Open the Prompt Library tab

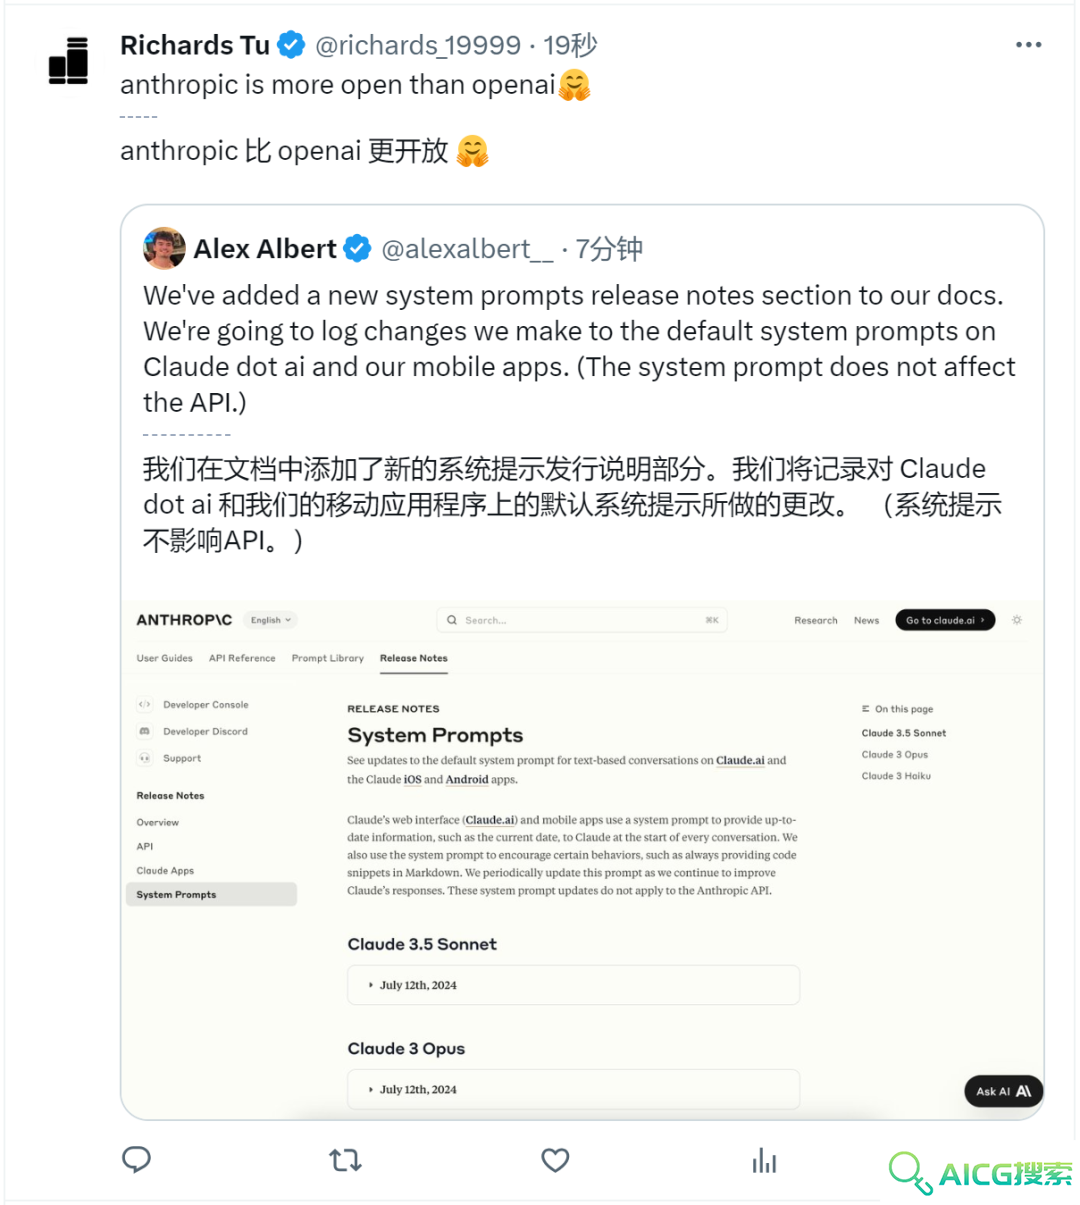click(327, 658)
